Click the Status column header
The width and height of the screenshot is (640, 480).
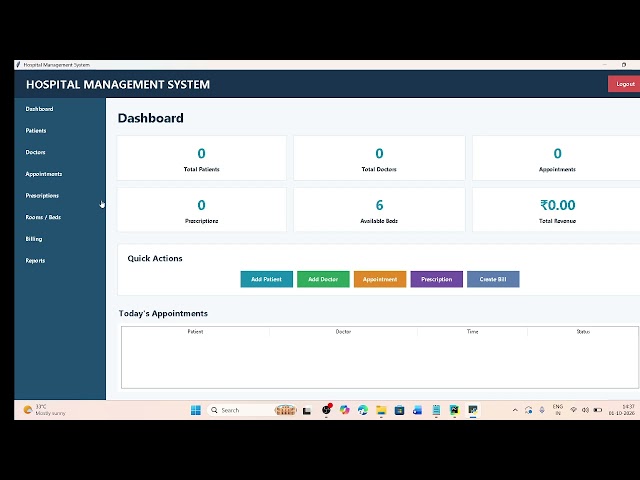pyautogui.click(x=583, y=331)
